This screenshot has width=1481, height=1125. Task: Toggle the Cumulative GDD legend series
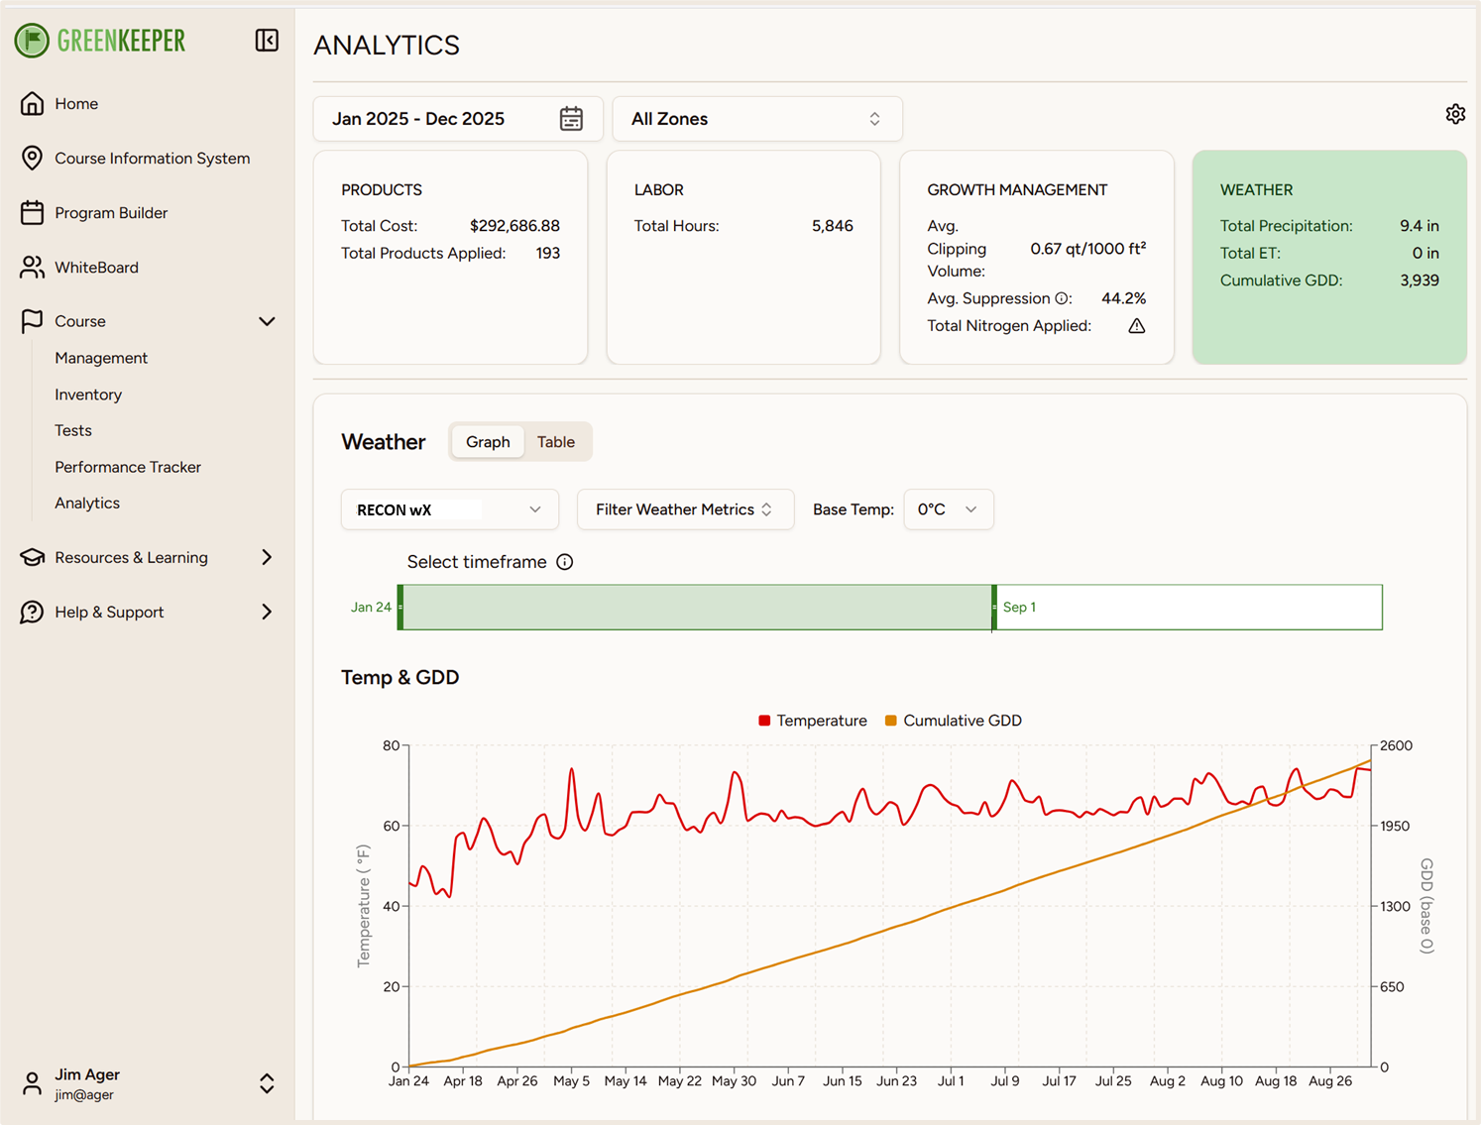click(953, 721)
